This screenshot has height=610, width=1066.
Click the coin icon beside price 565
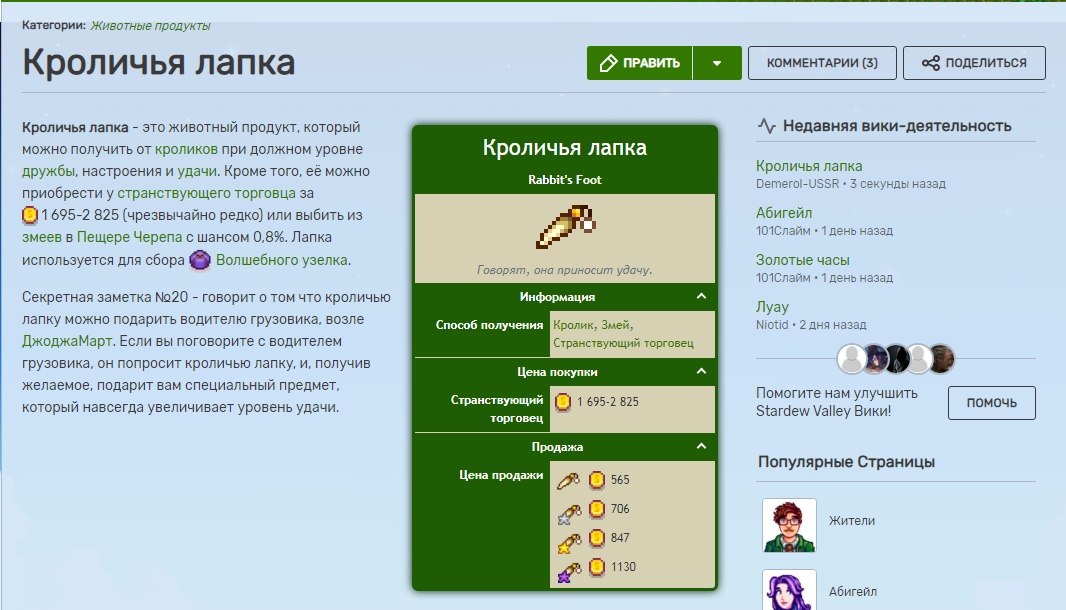tap(596, 480)
